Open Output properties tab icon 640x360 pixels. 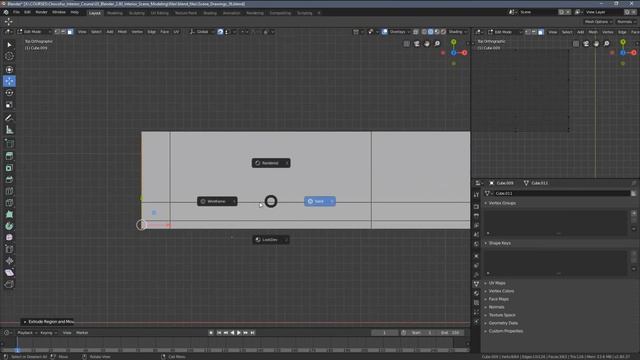coord(476,216)
